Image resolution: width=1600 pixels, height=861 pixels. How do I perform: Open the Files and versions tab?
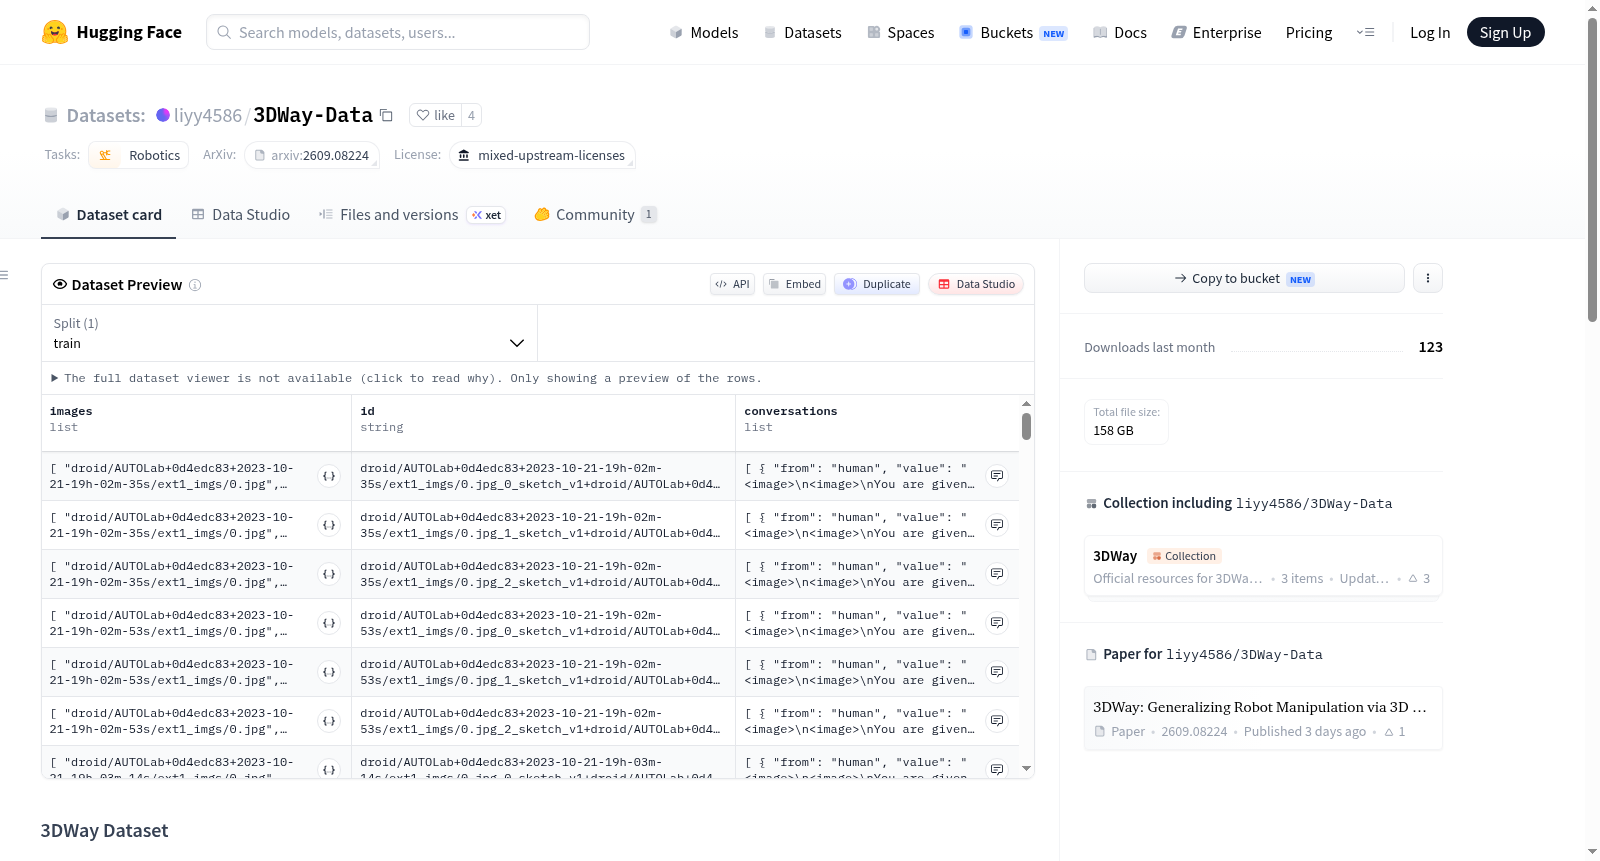[412, 215]
